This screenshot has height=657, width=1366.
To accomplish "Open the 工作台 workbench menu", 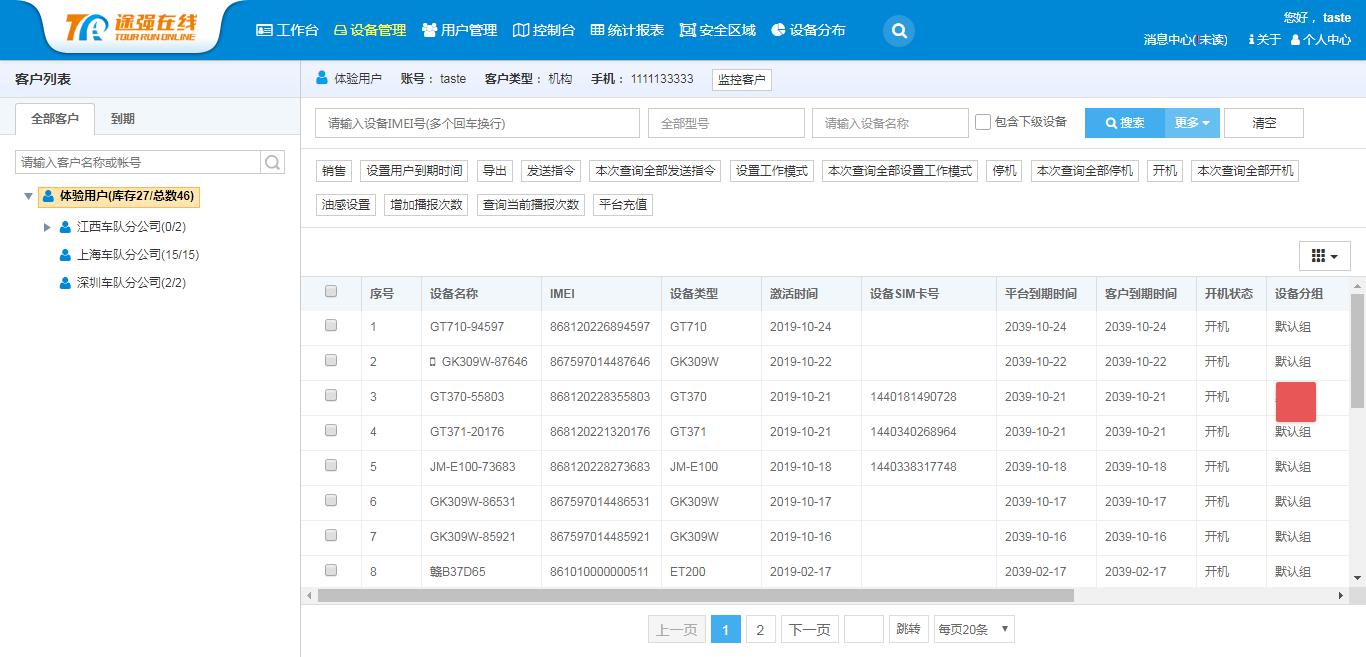I will [x=287, y=30].
